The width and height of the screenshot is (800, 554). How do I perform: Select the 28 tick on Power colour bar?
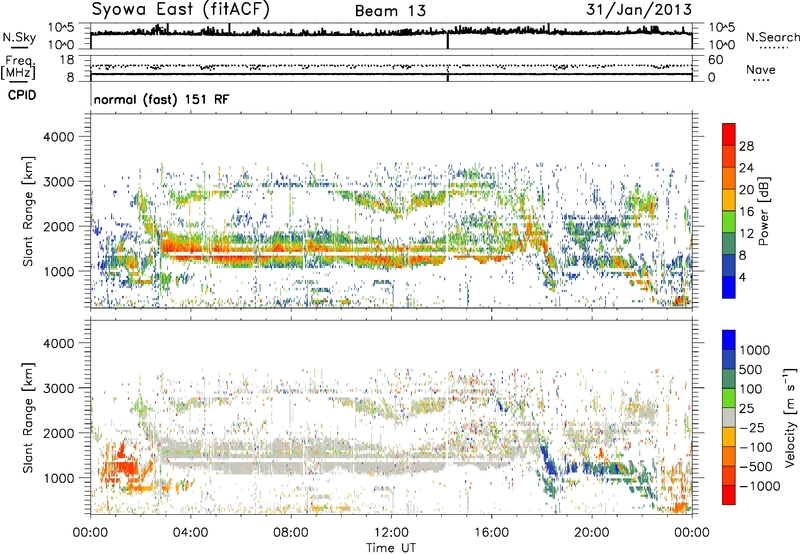[x=746, y=146]
